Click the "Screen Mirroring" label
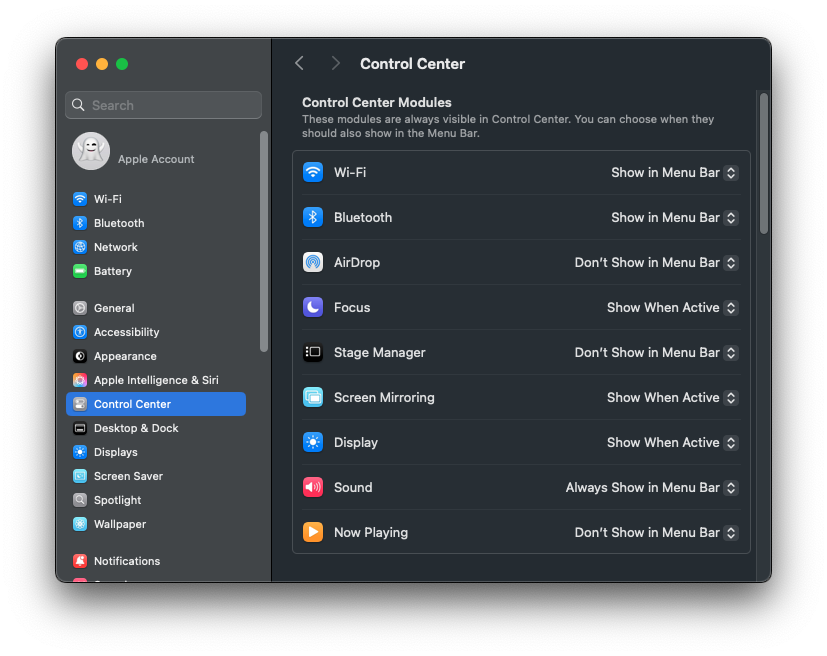 pos(384,398)
